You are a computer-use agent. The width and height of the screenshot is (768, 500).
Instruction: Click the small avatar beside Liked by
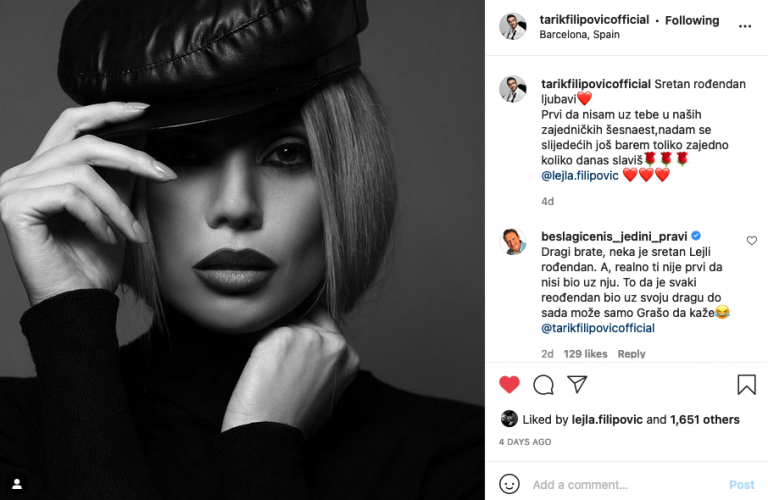[x=509, y=419]
